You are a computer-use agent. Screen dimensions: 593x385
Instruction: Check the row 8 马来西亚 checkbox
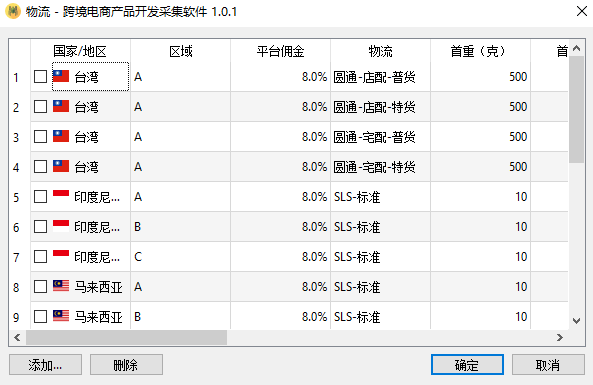coord(40,287)
